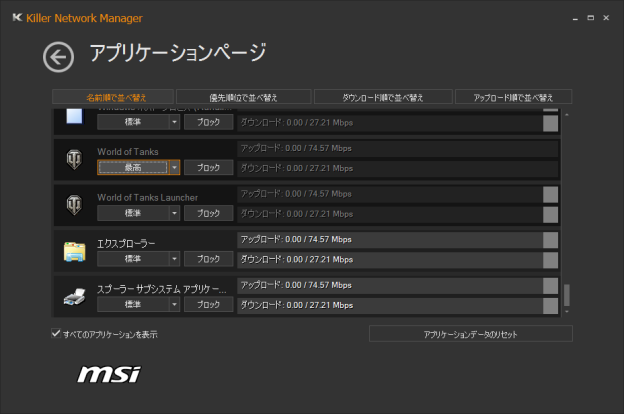Select the World of Tanks Launcher label

coord(148,197)
